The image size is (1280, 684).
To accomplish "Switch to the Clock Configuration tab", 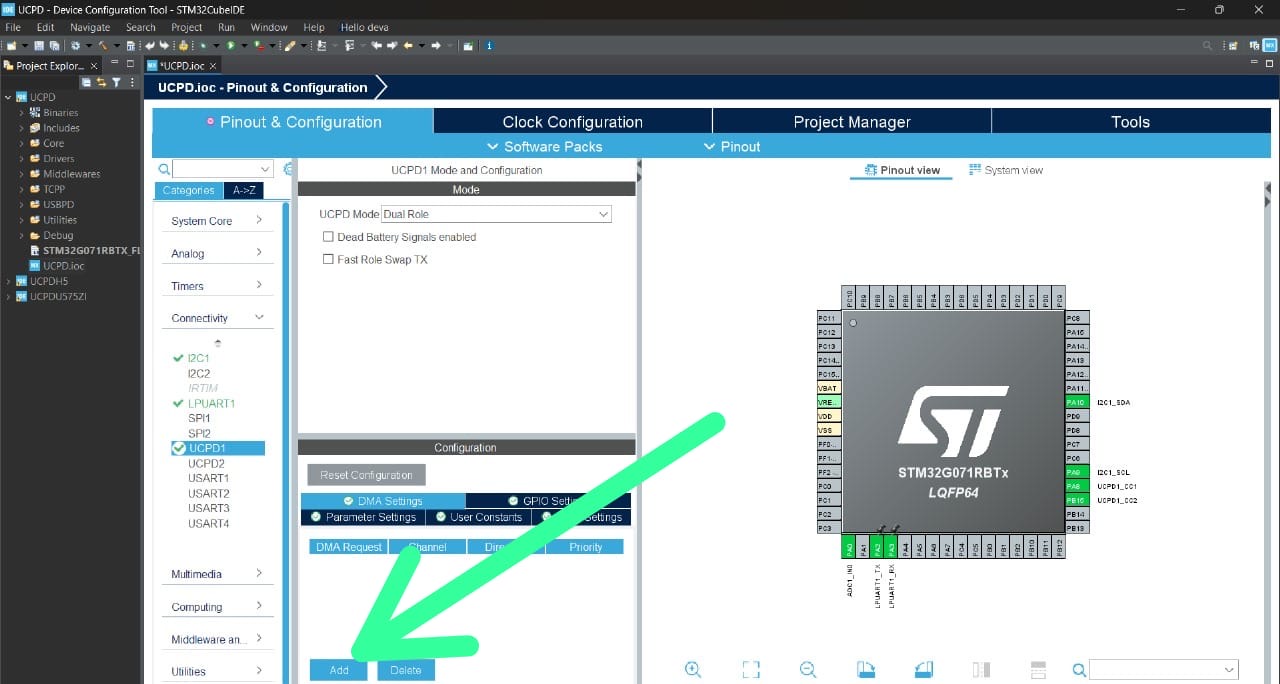I will coord(572,121).
